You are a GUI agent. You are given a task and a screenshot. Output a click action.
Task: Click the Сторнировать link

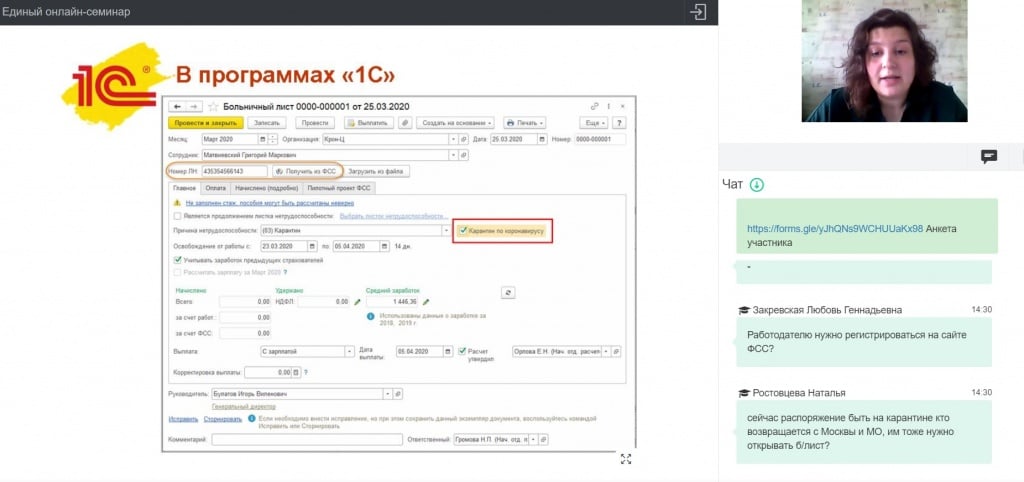(x=223, y=419)
